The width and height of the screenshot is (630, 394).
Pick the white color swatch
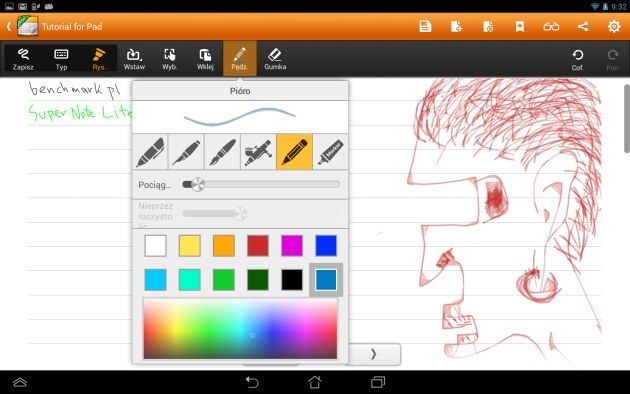tap(155, 245)
